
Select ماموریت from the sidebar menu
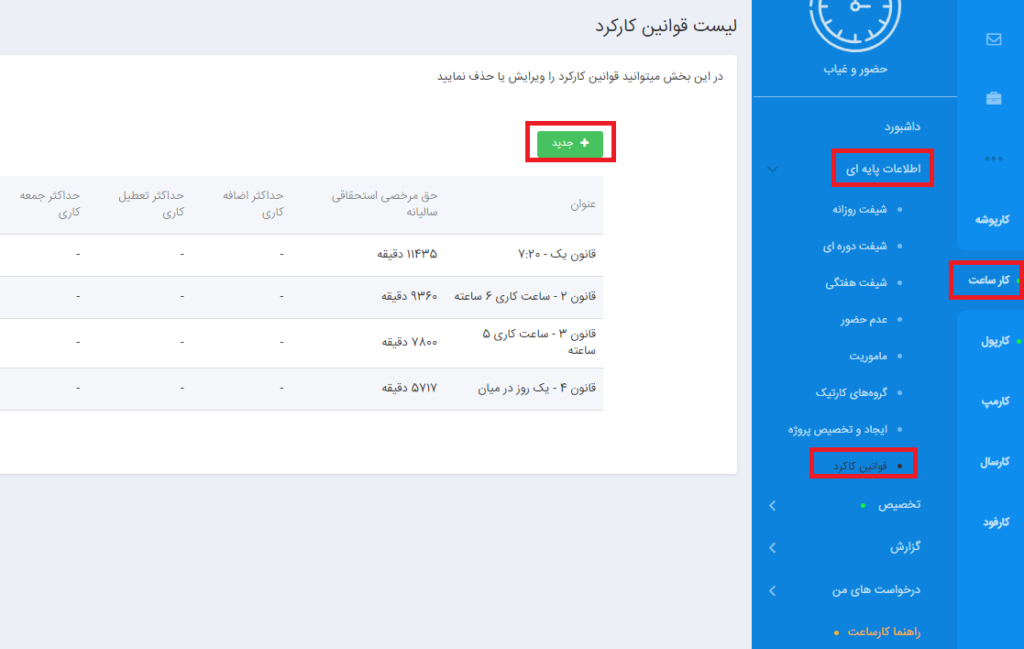868,356
